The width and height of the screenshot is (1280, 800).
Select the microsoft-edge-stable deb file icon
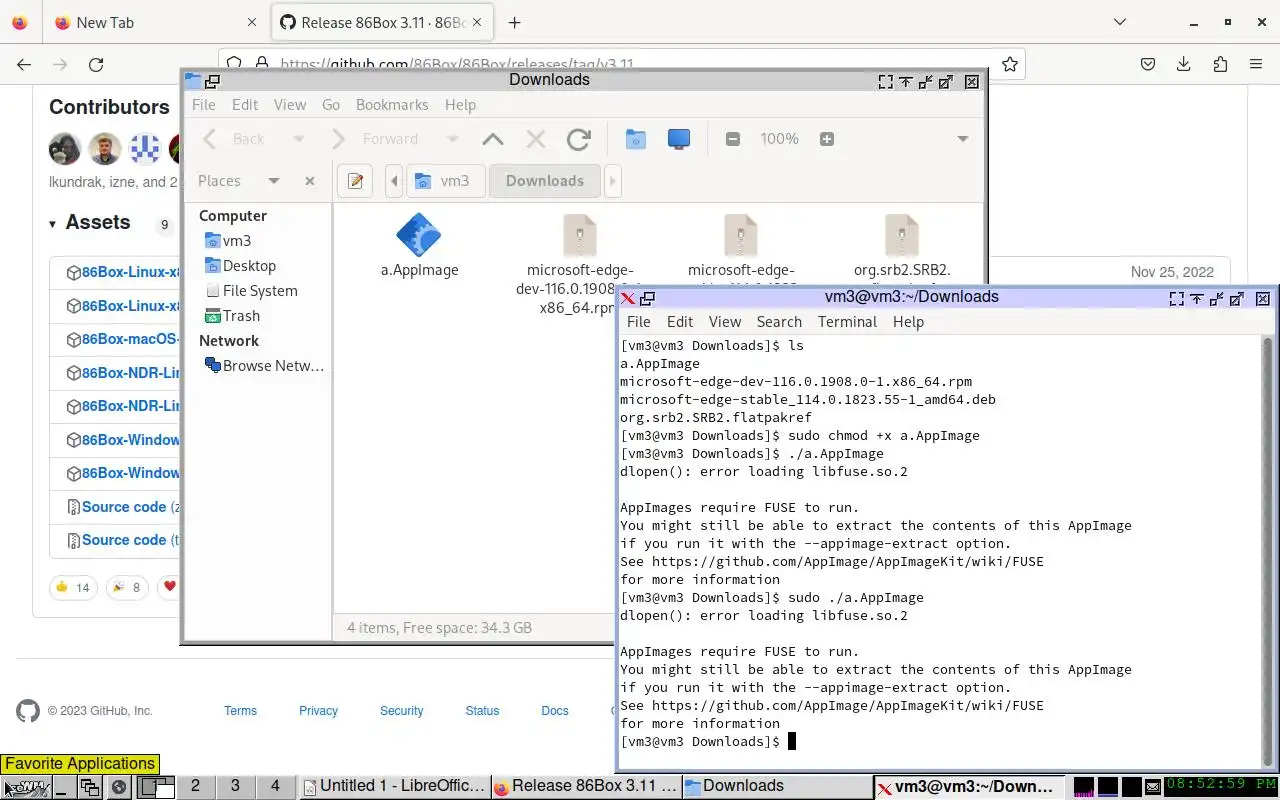coord(741,236)
